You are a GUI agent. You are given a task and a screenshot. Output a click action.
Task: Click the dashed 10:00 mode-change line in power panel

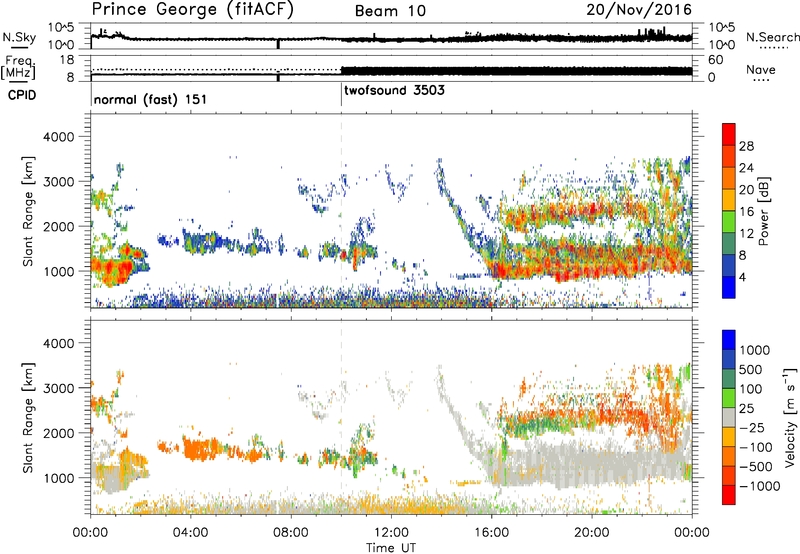341,211
